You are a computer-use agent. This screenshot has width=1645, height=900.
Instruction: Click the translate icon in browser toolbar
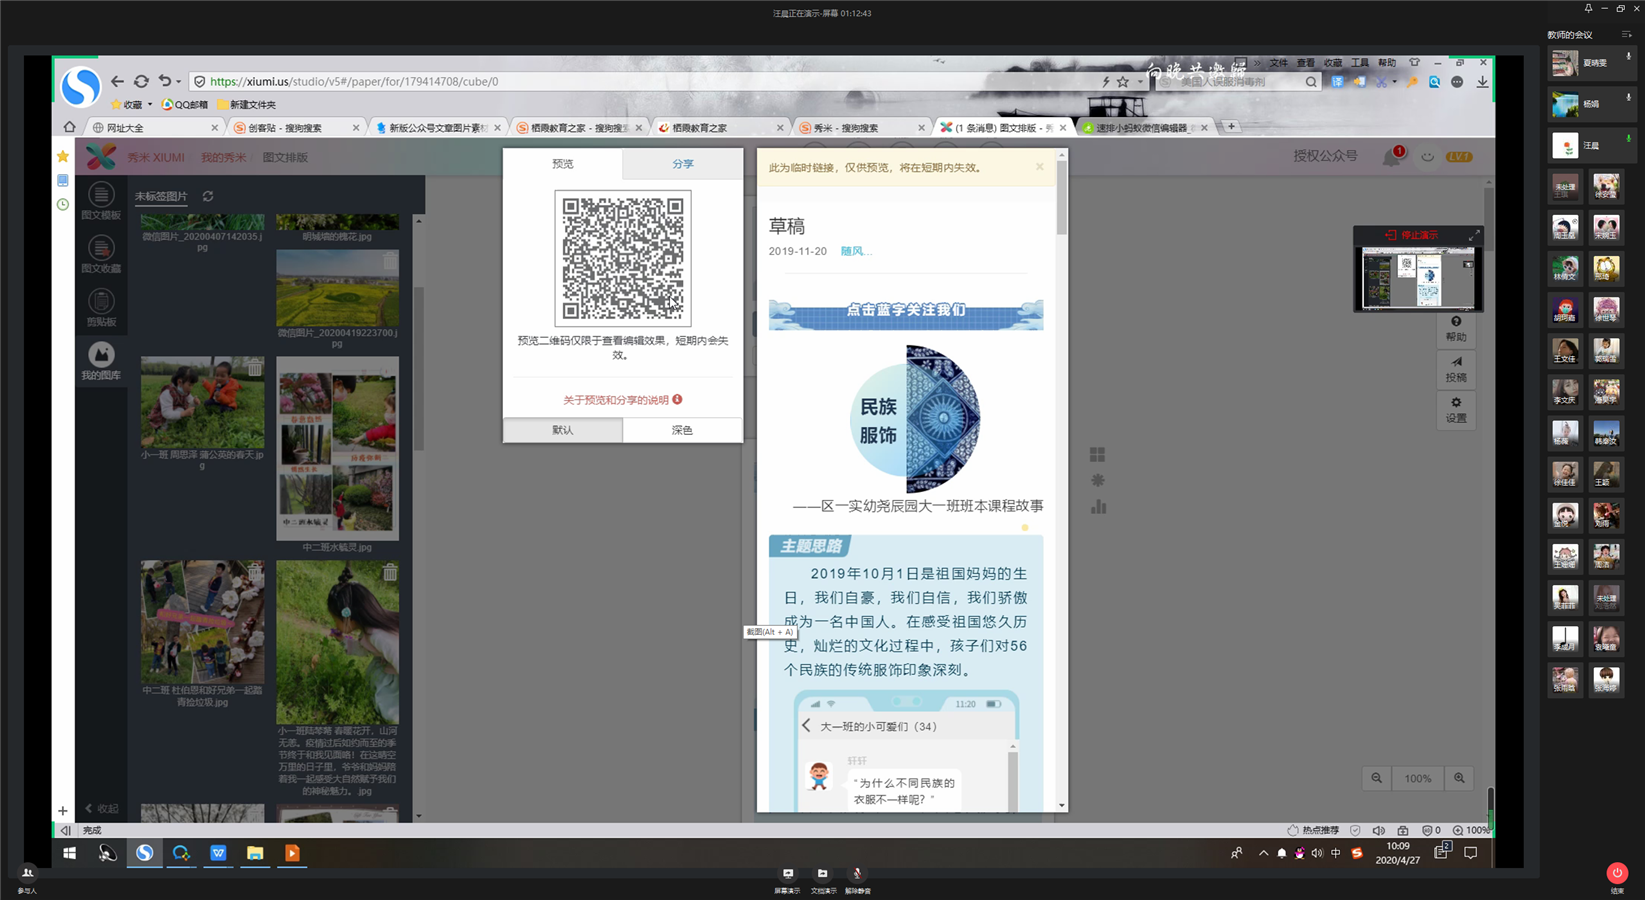click(x=1338, y=82)
